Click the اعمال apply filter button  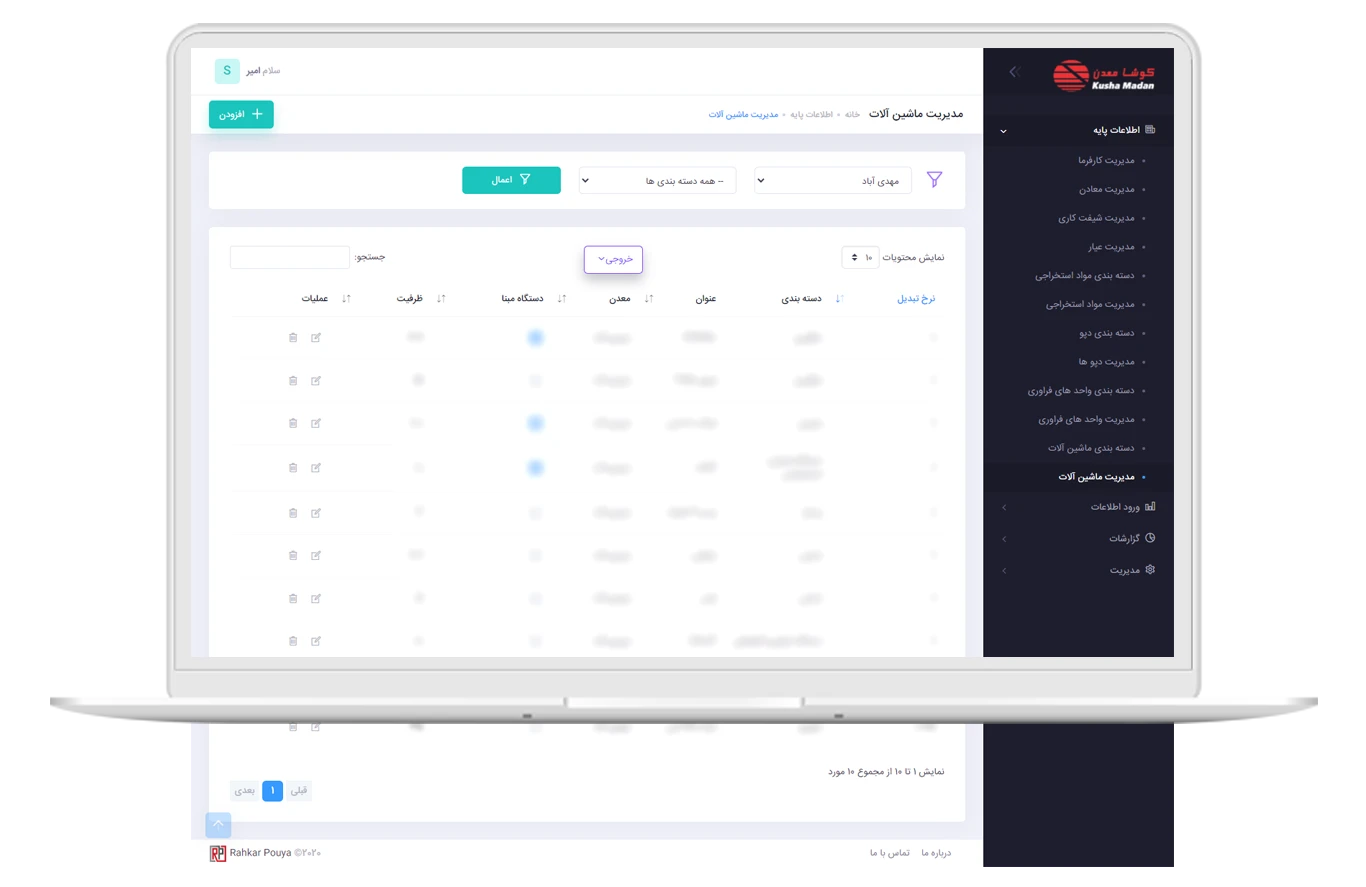(511, 180)
